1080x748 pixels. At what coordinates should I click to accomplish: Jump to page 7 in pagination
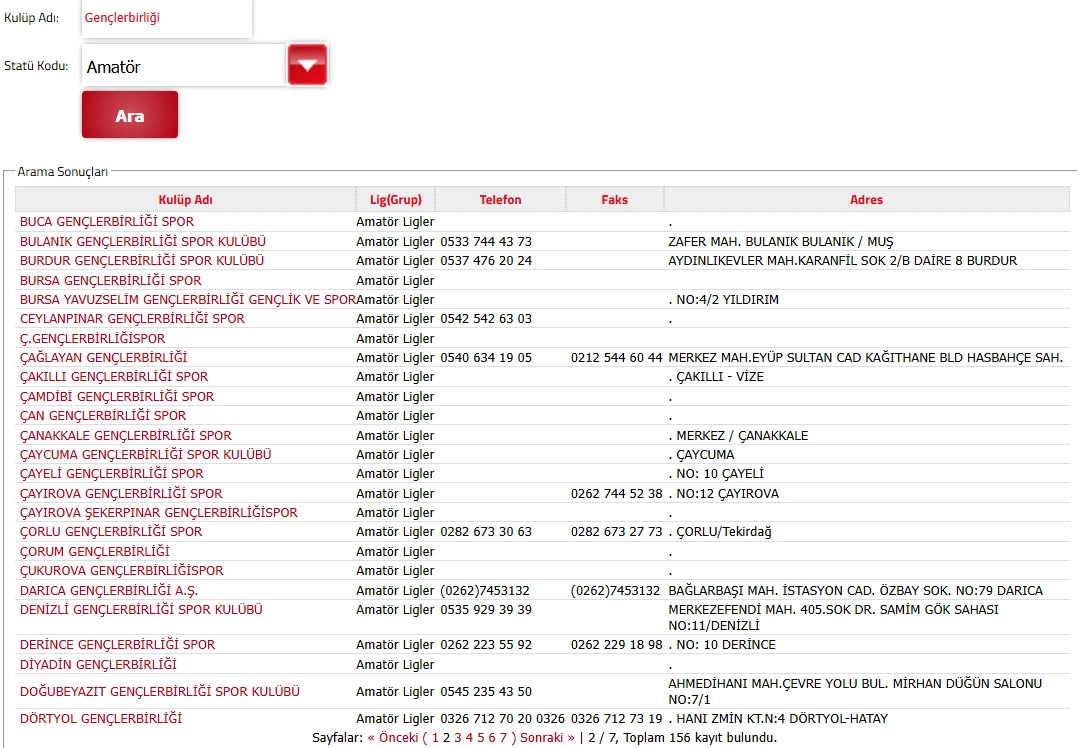click(x=502, y=738)
